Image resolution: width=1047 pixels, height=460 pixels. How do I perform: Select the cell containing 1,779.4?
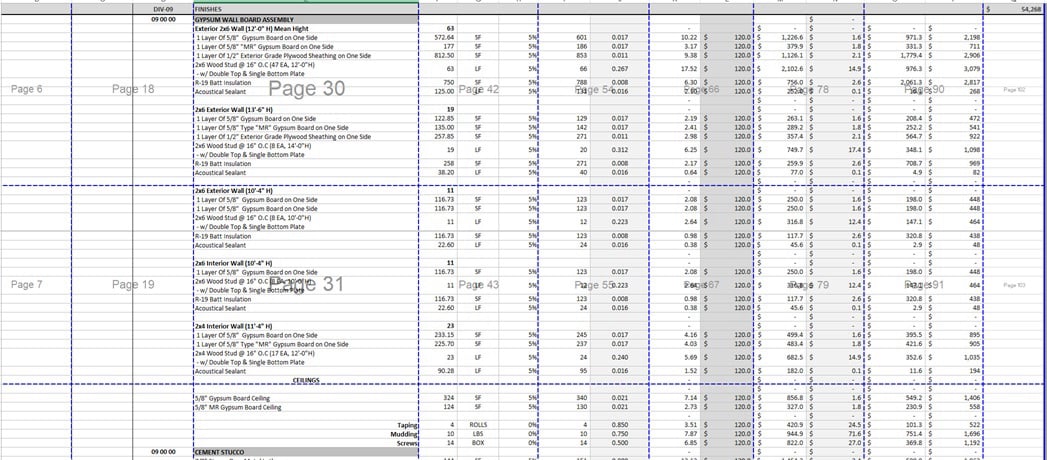pos(895,56)
